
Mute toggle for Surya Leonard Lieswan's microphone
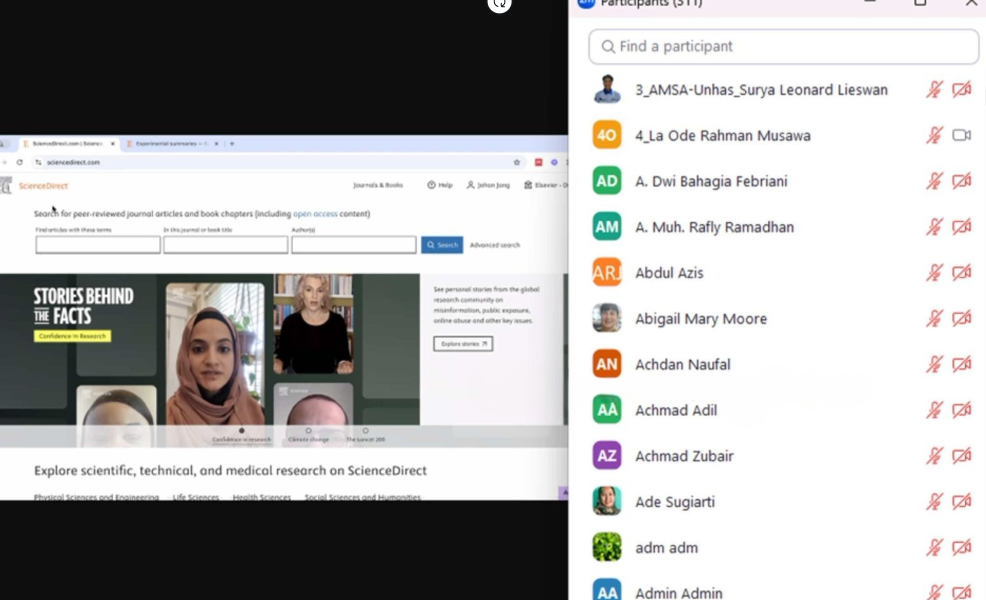click(x=934, y=90)
